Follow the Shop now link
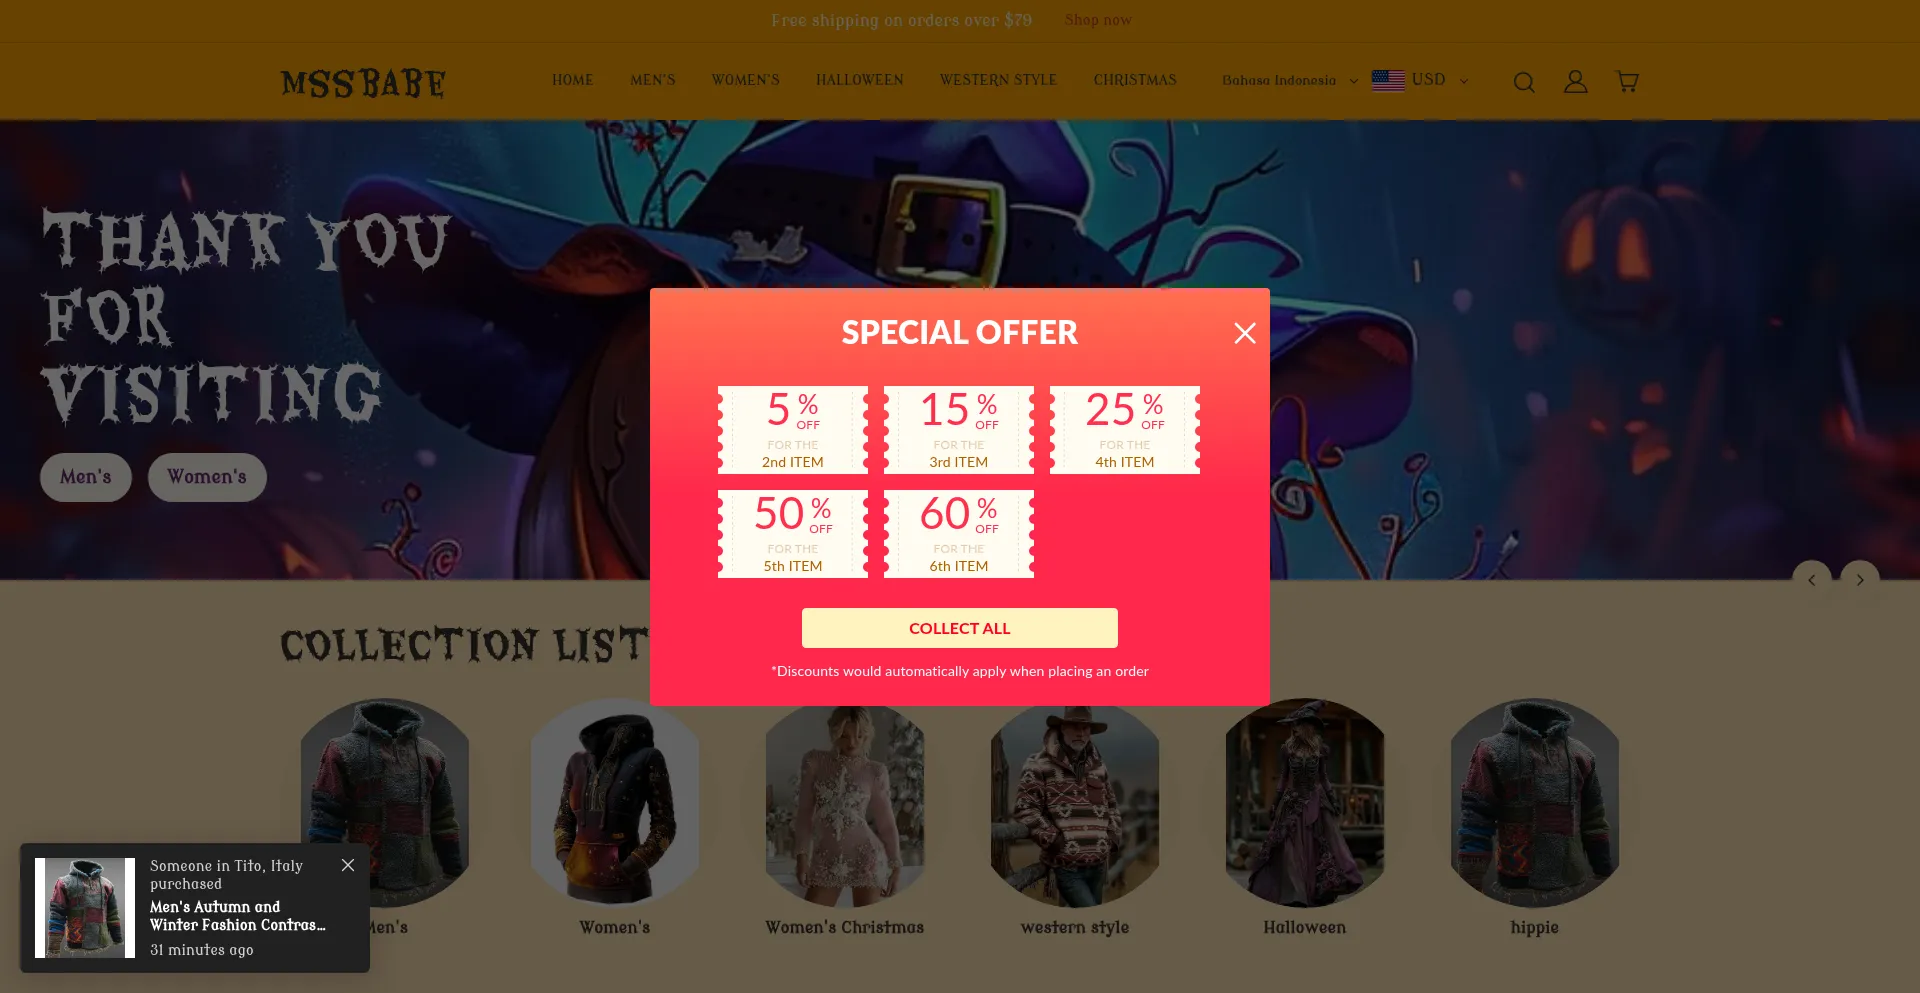This screenshot has height=993, width=1920. 1098,20
